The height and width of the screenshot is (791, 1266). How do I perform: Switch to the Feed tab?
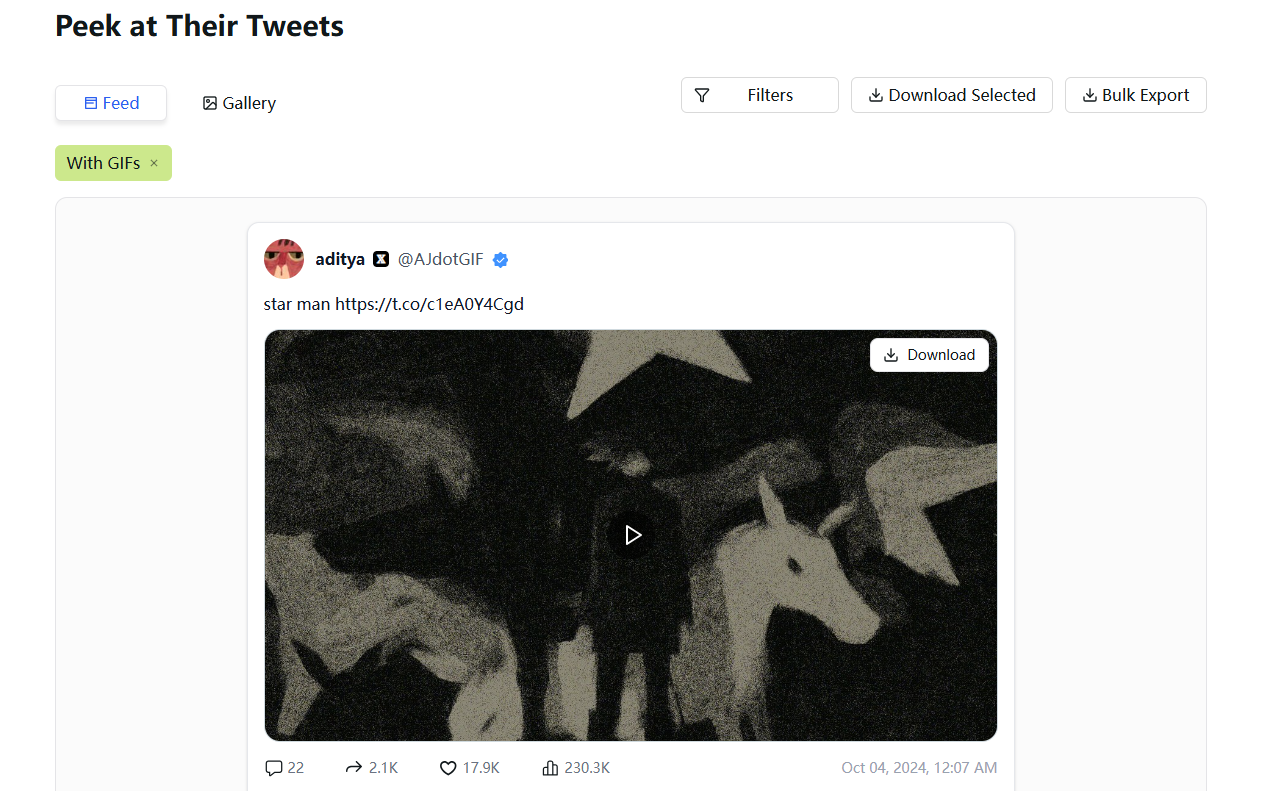coord(111,103)
